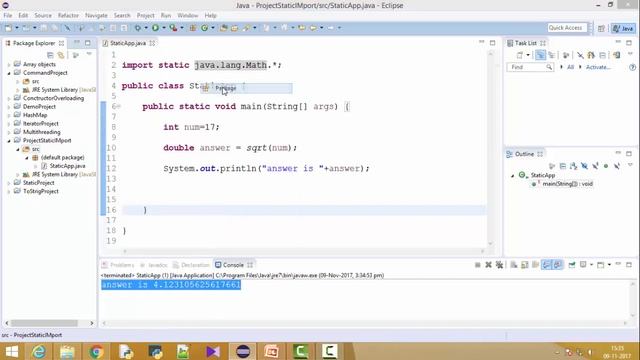Click Clear Console icon
Viewport: 640px width, 360px height.
pyautogui.click(x=513, y=265)
